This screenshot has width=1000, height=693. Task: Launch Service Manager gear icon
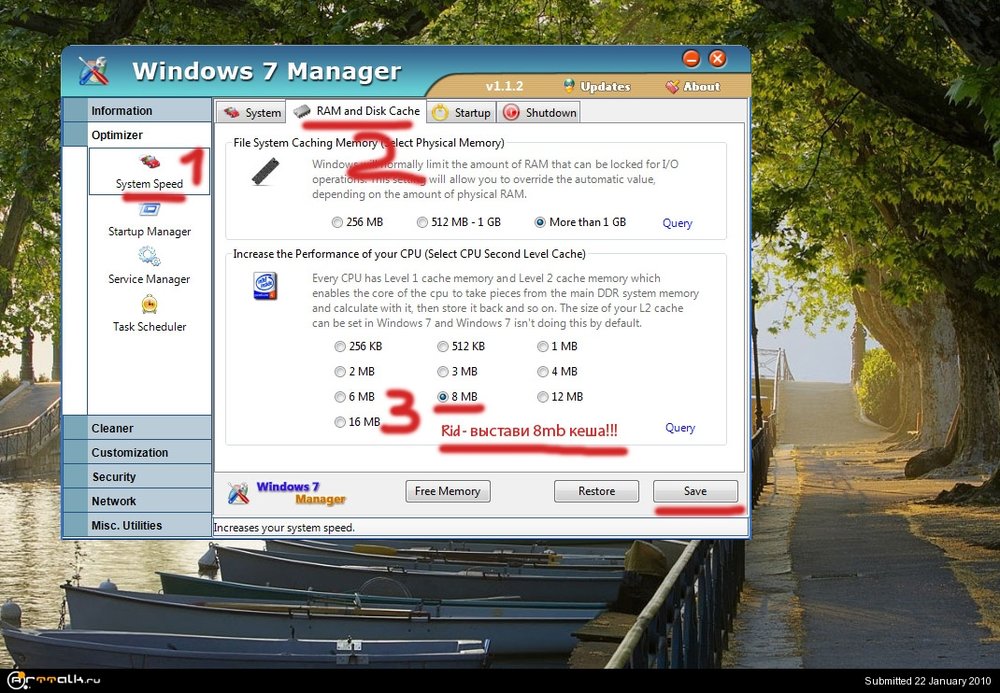point(149,258)
